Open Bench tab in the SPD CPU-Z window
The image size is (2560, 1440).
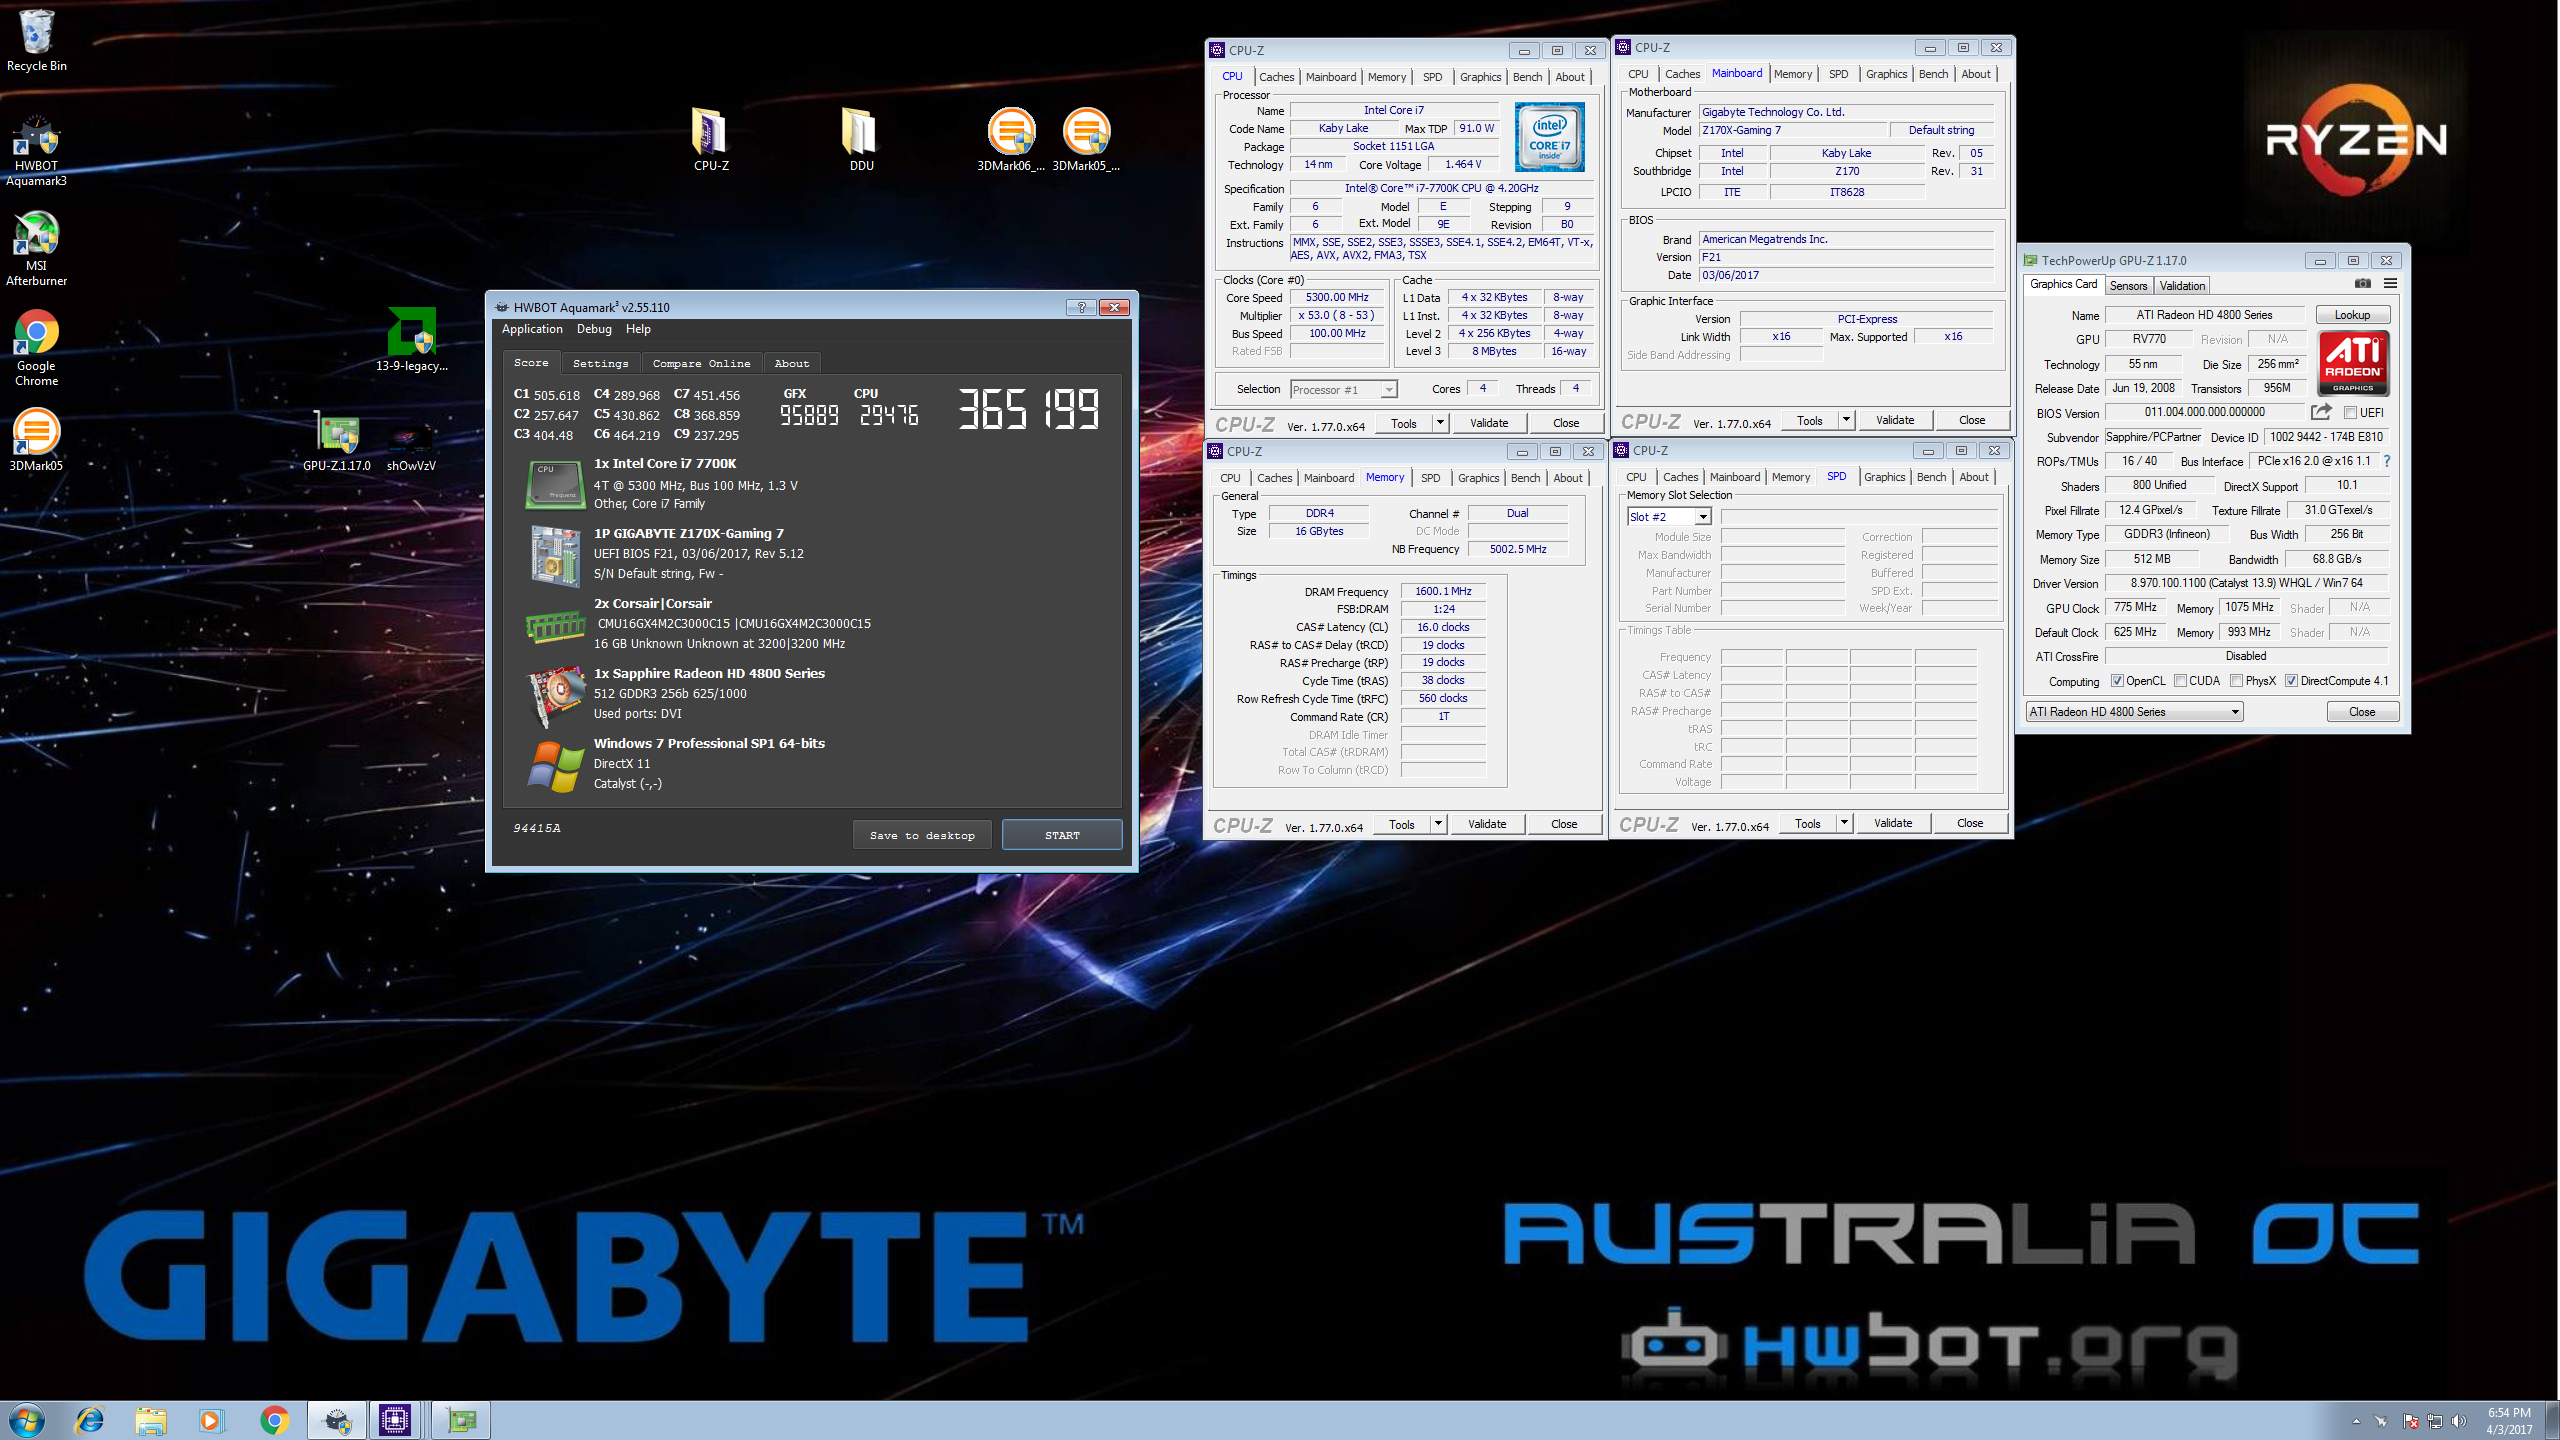(x=1931, y=477)
